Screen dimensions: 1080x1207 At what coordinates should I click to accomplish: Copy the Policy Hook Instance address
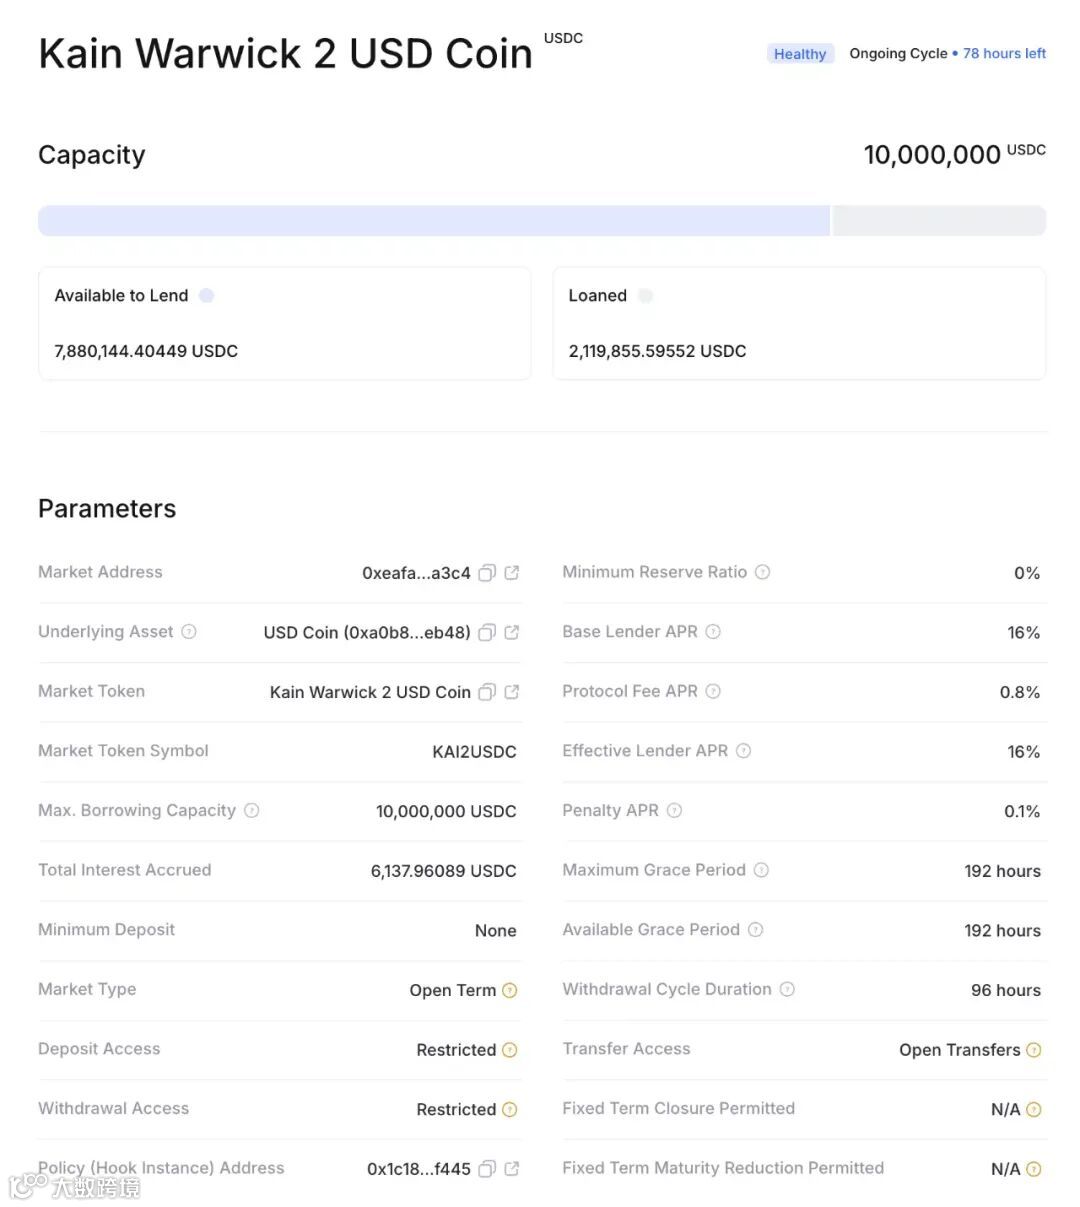pos(487,1169)
